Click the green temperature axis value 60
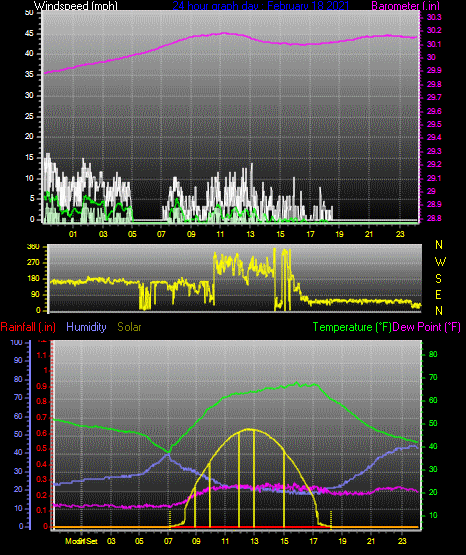466x555 pixels. (x=433, y=400)
